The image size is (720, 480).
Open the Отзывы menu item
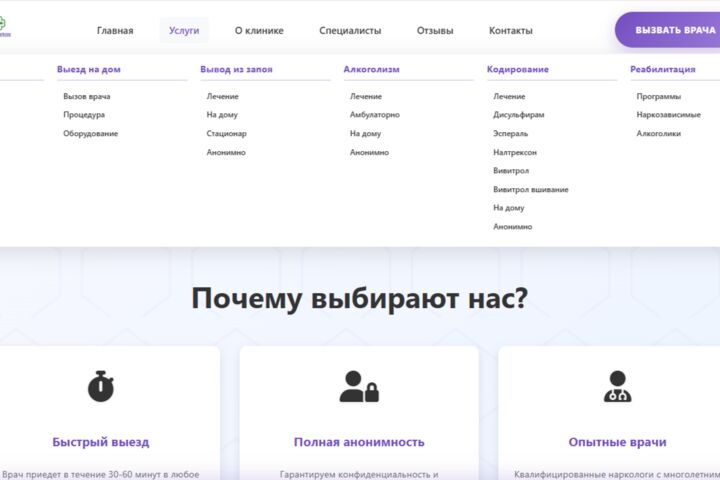tap(435, 30)
